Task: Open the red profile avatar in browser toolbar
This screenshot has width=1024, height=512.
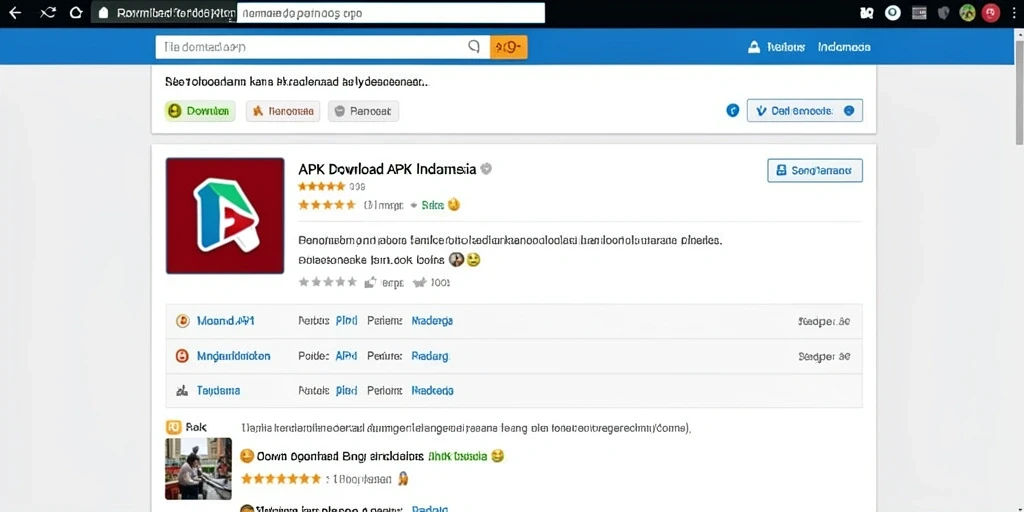Action: tap(991, 13)
